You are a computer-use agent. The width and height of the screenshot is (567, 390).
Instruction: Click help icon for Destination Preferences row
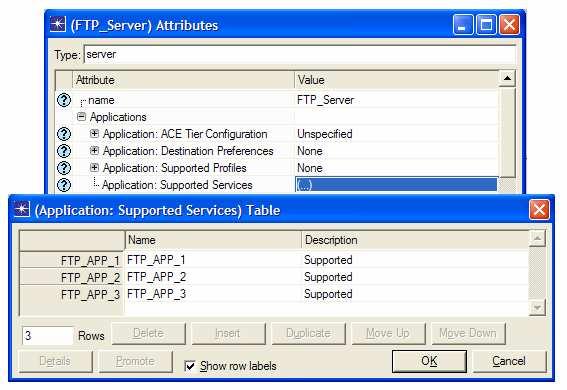[x=64, y=151]
